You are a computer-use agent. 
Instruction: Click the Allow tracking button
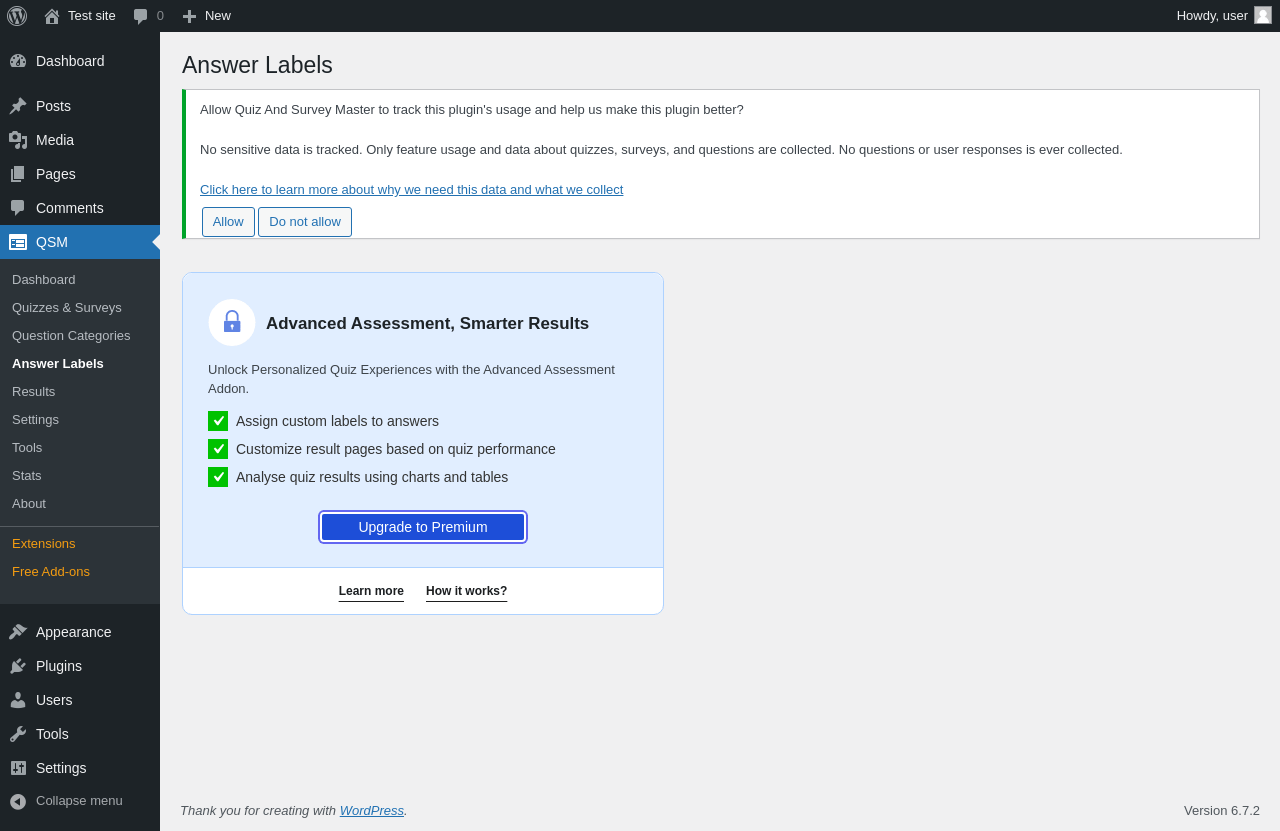228,222
